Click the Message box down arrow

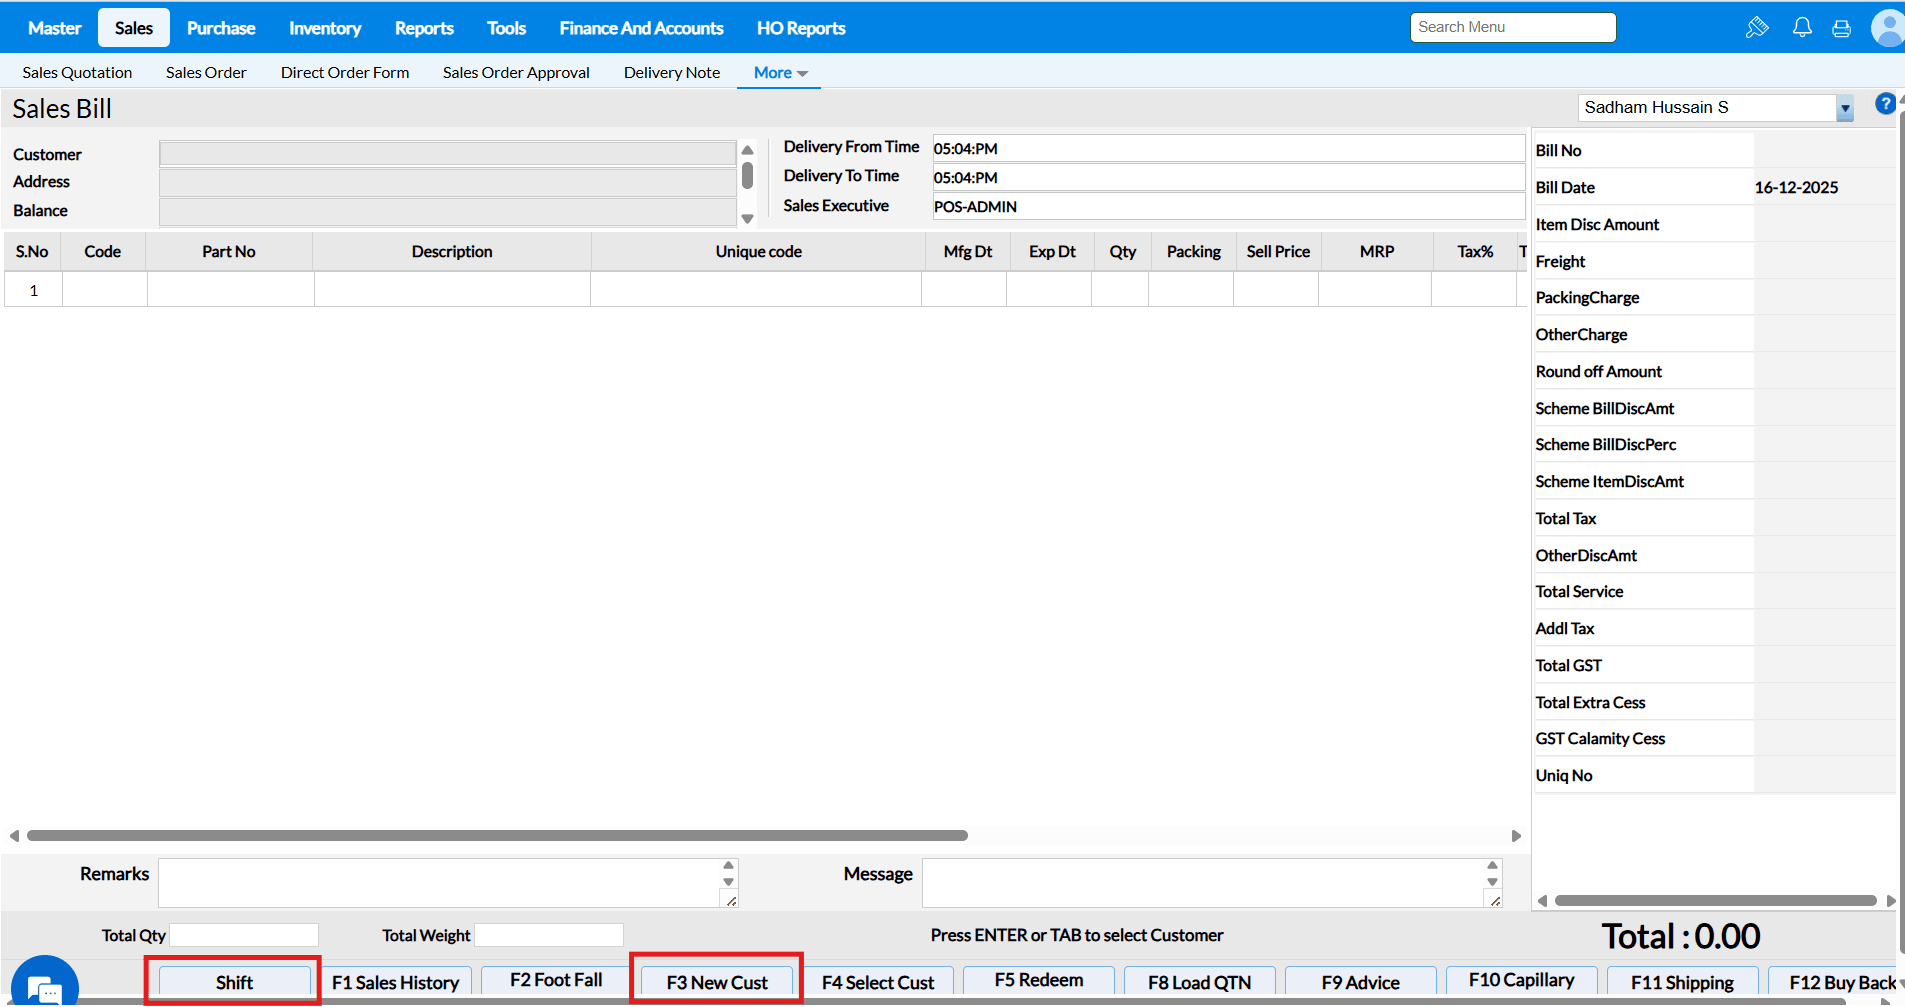[1492, 882]
